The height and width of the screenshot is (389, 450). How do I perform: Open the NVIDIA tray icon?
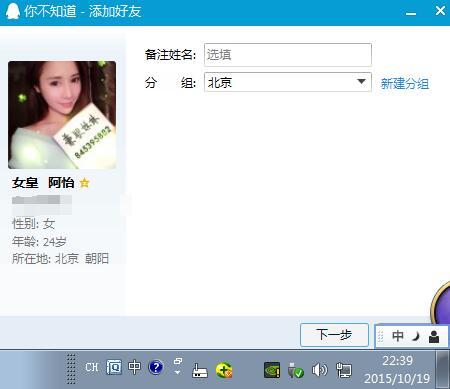coord(272,370)
